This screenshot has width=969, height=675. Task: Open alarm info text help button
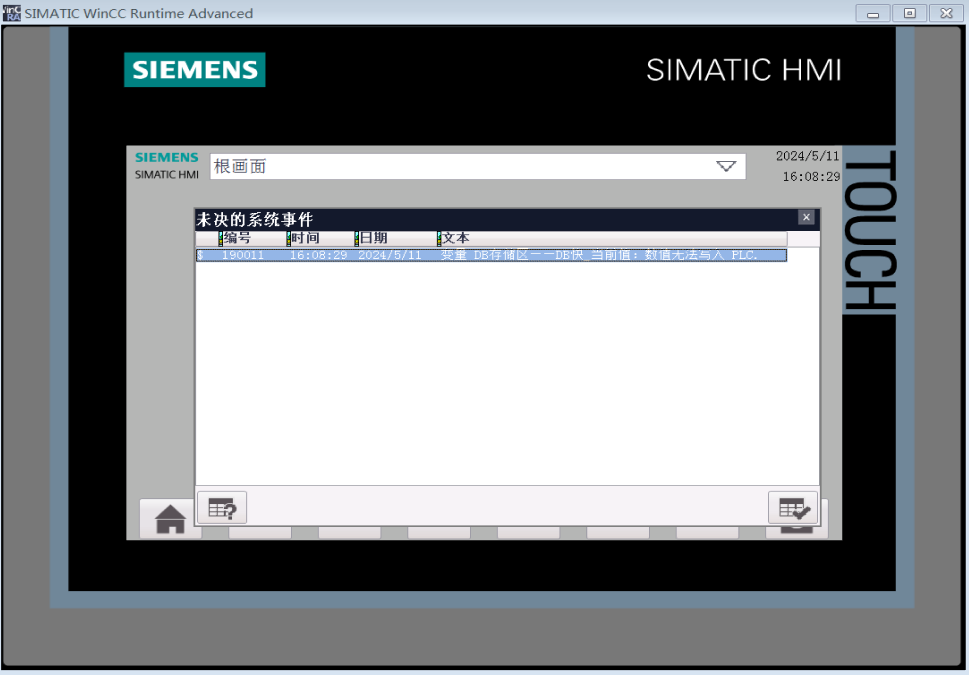221,508
